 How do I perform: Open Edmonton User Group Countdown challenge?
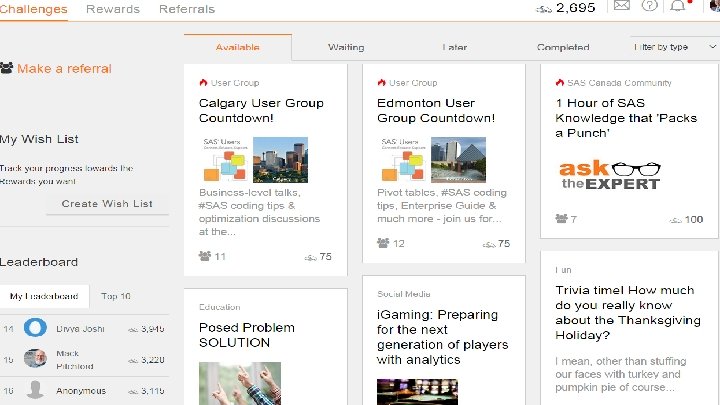[436, 110]
